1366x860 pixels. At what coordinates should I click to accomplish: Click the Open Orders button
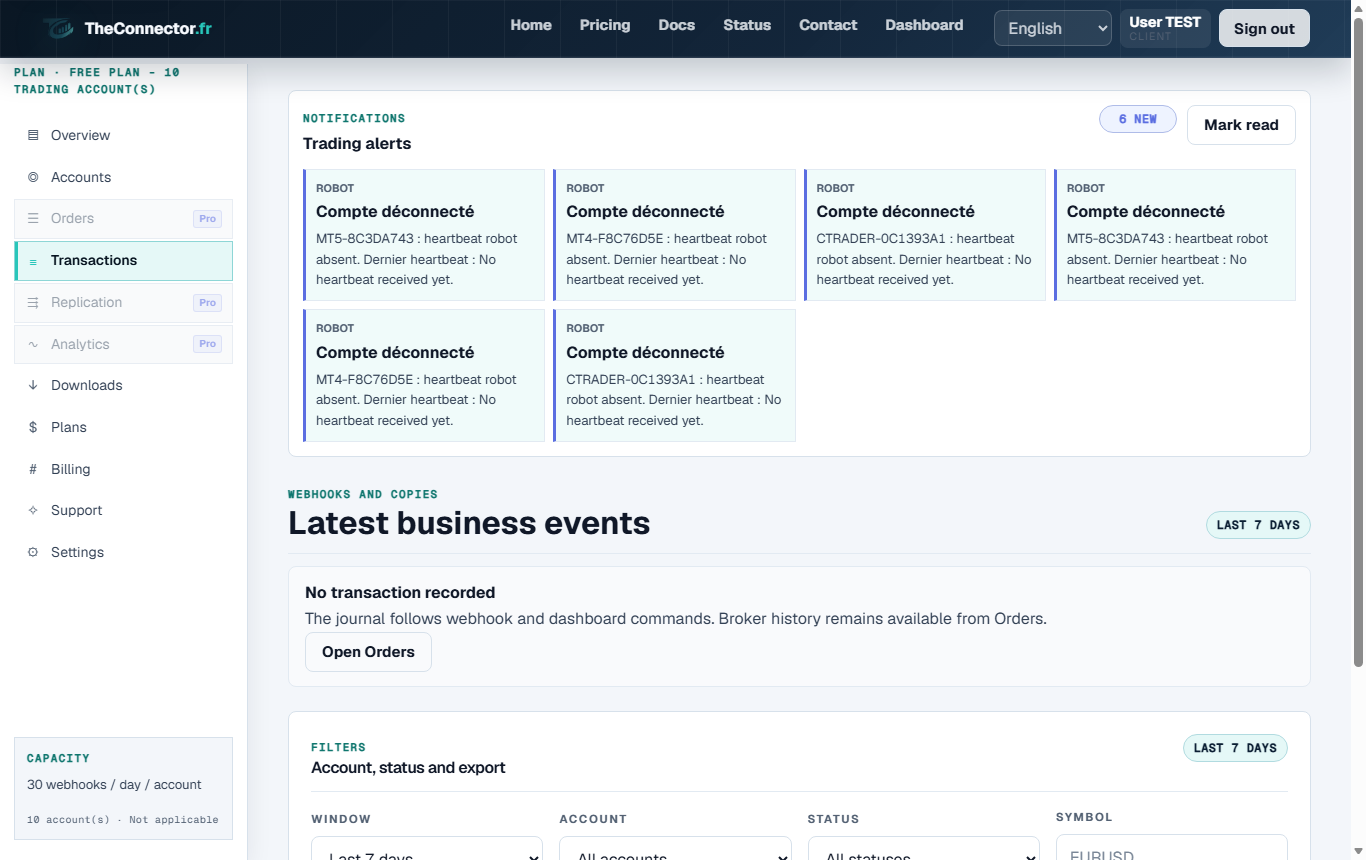tap(368, 652)
